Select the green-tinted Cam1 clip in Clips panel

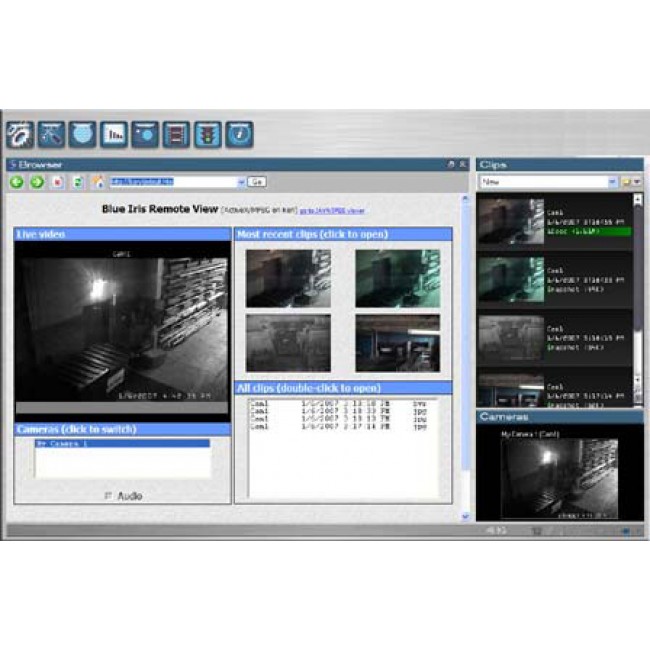click(555, 280)
